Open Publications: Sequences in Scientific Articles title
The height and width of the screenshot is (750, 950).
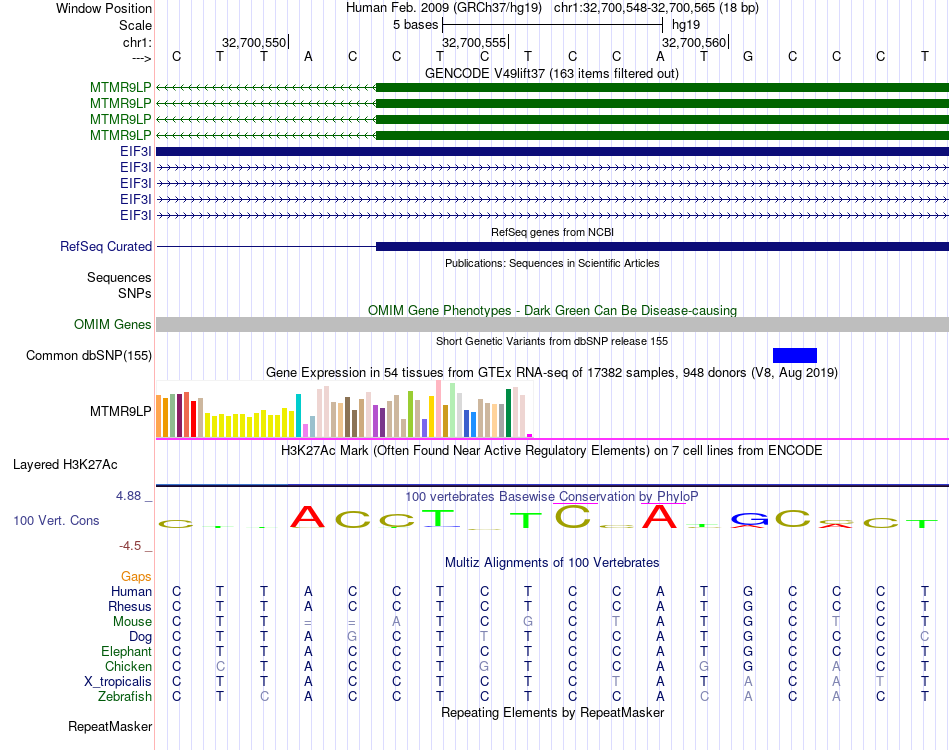[x=552, y=263]
